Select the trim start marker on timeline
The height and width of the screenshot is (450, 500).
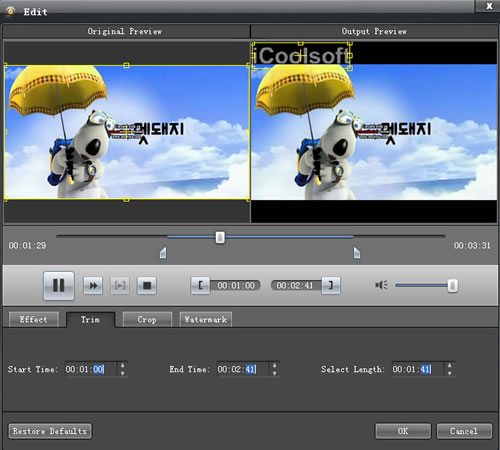(163, 253)
